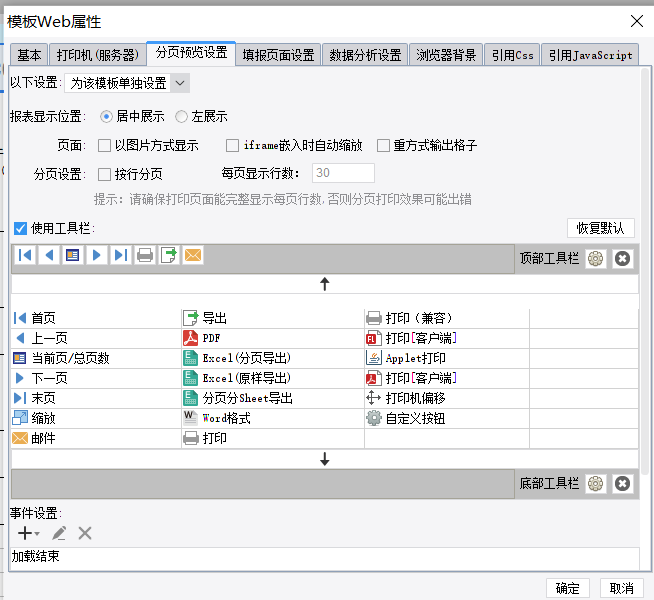Select the 打印 item under Word格式
This screenshot has height=600, width=654.
273,438
